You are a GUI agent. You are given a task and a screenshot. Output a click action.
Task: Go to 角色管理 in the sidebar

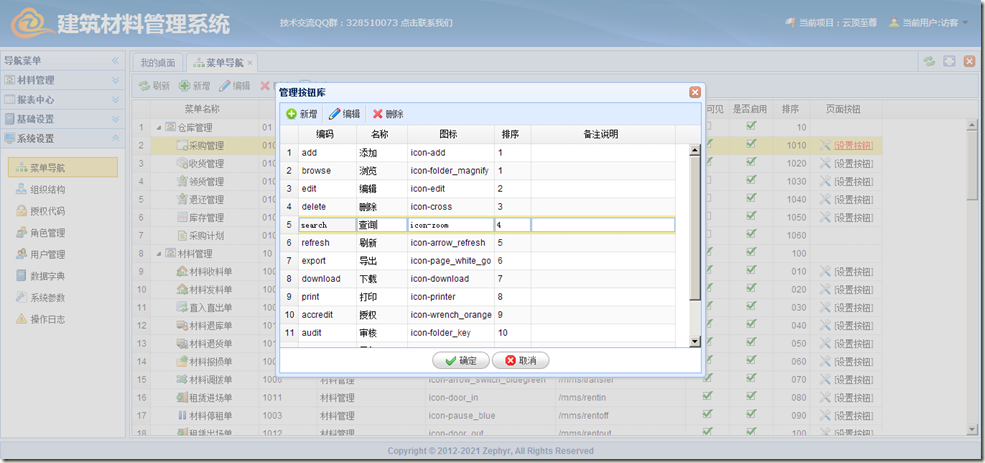click(x=47, y=233)
